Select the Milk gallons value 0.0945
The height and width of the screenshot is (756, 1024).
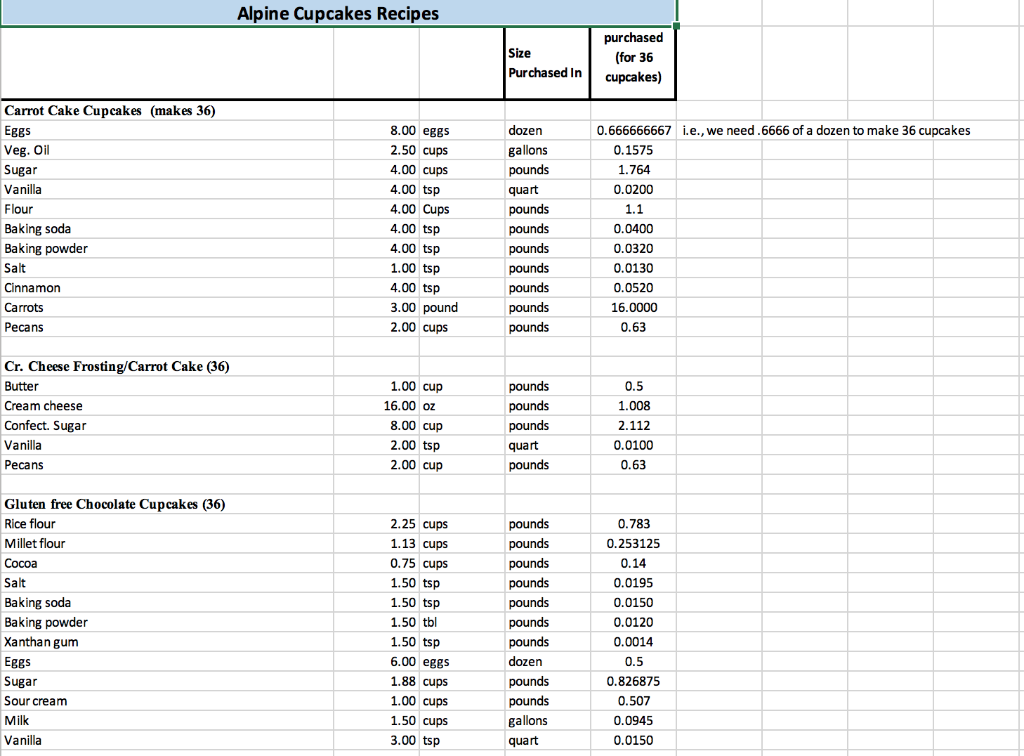[x=633, y=720]
